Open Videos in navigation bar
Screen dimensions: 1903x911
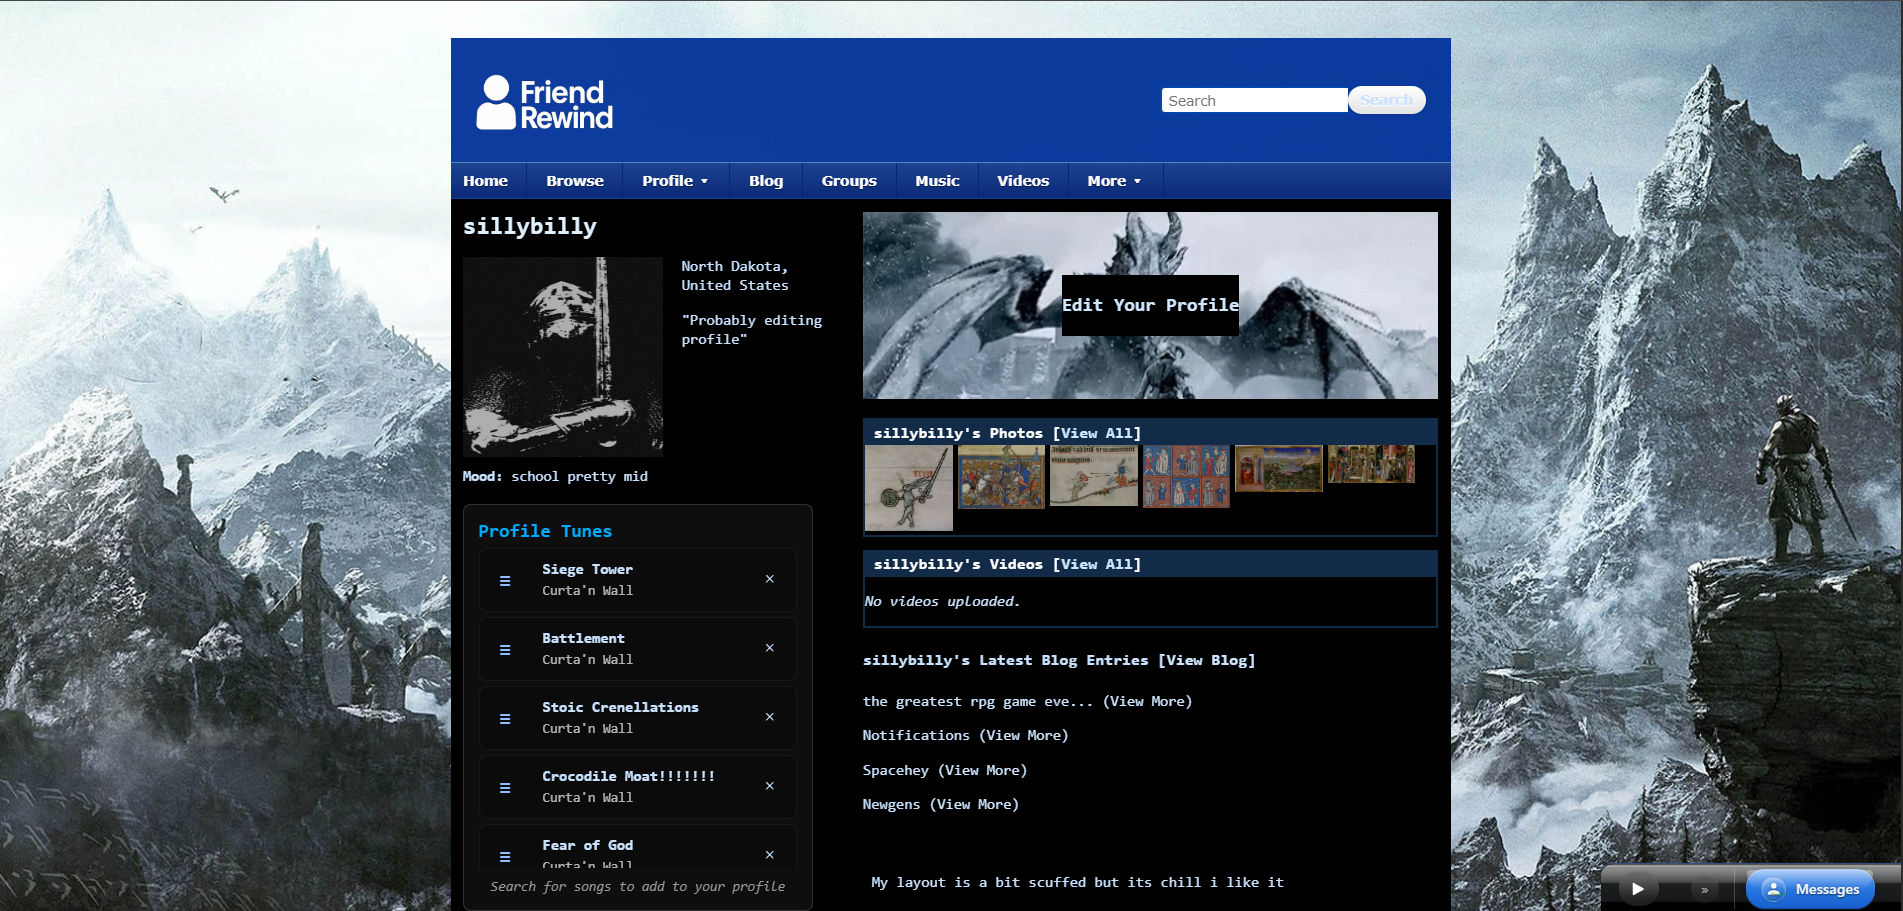click(x=1023, y=181)
